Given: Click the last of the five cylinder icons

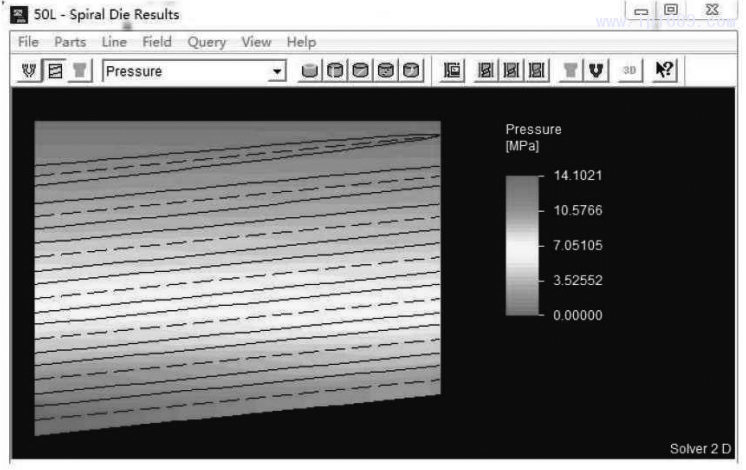Looking at the screenshot, I should pos(411,71).
